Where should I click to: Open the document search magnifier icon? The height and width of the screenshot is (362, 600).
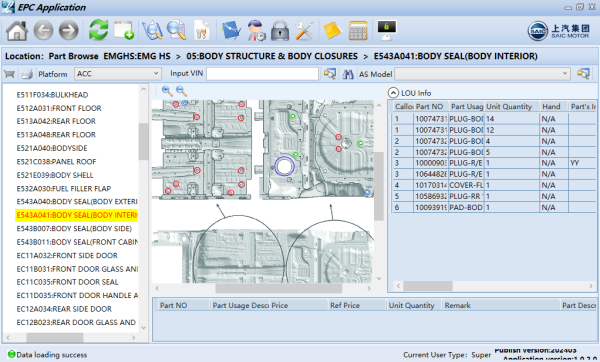(x=176, y=30)
